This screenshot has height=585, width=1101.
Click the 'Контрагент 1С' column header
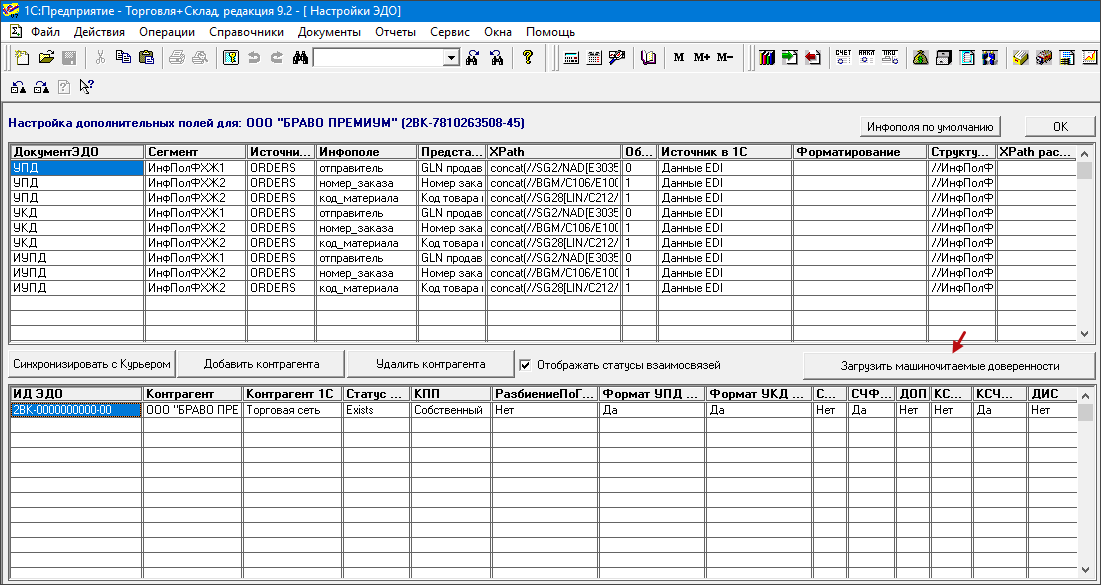click(x=292, y=394)
